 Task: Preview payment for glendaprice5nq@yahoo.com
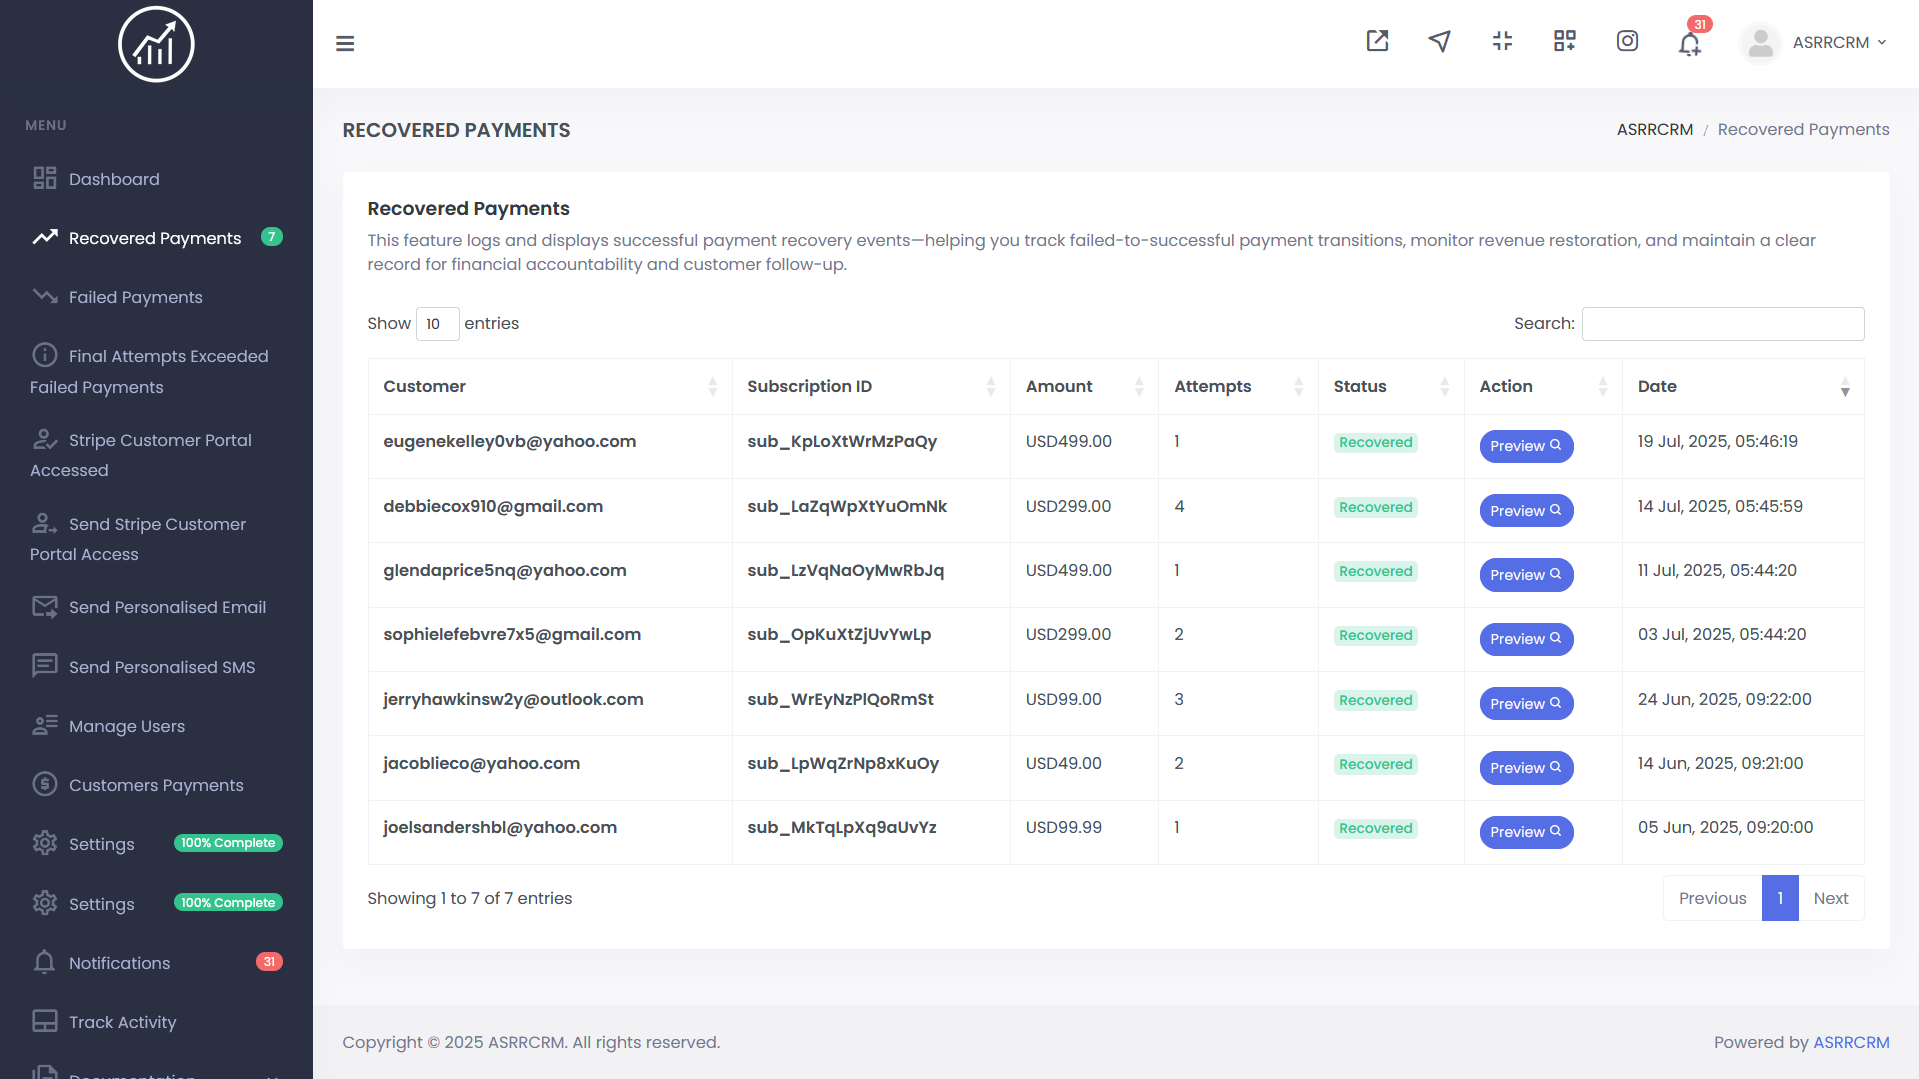coord(1526,574)
